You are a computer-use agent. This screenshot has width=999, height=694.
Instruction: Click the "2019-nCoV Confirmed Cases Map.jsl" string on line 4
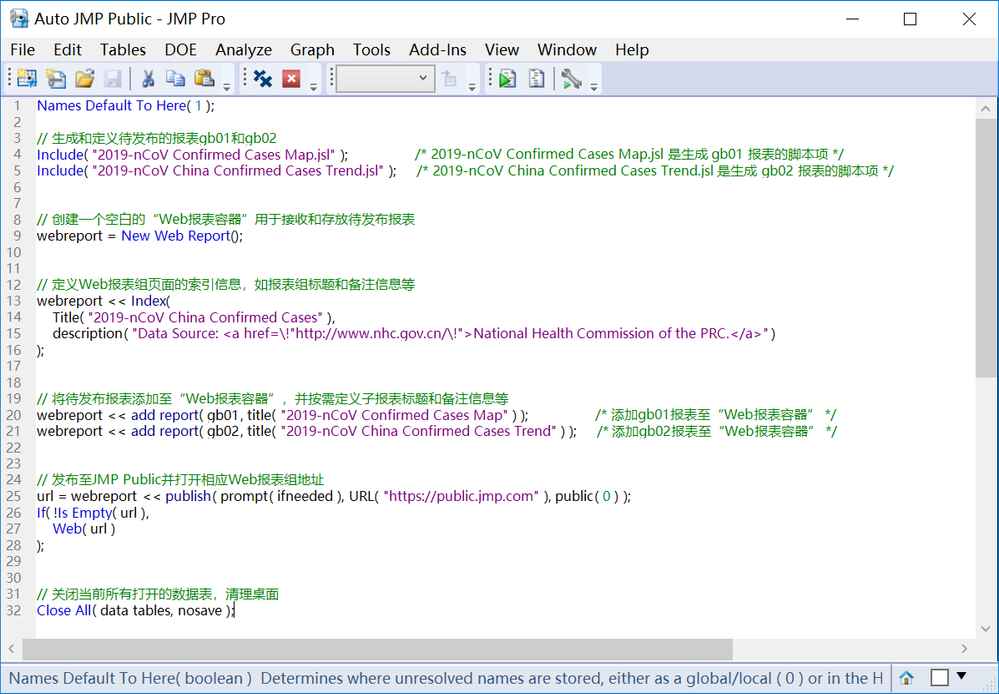pos(214,155)
